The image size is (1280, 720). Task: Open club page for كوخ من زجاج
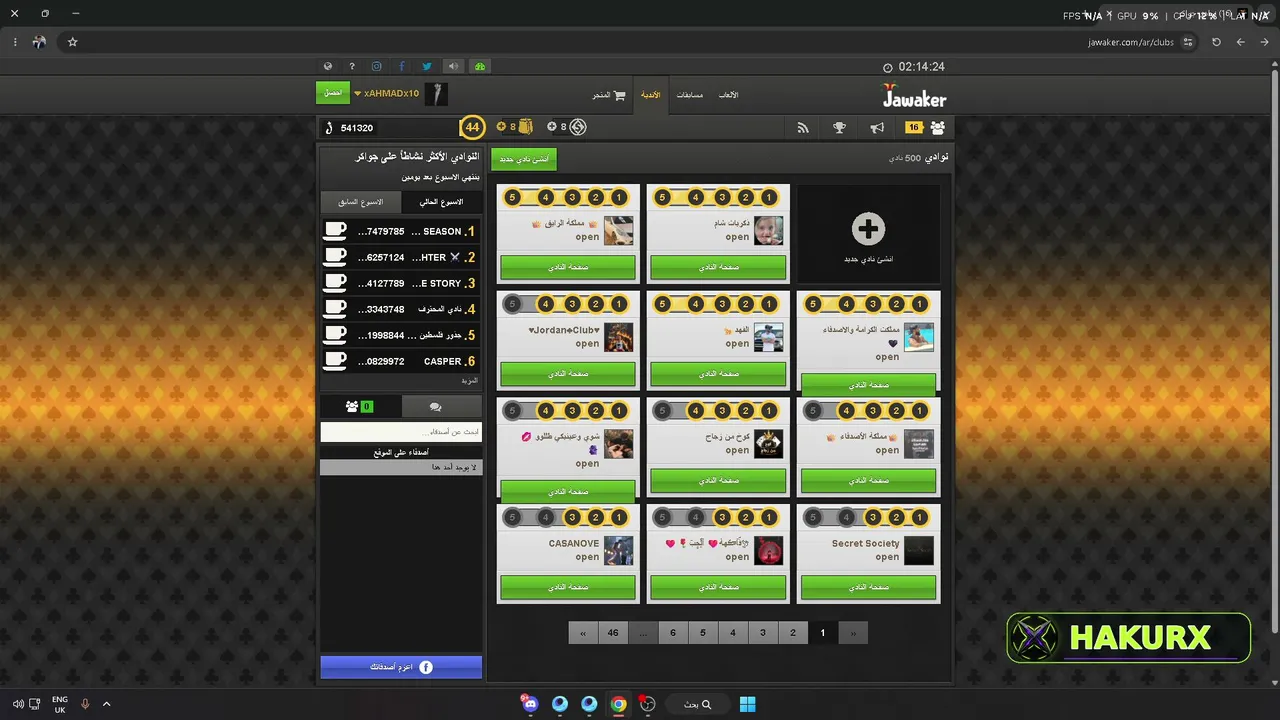coord(718,480)
